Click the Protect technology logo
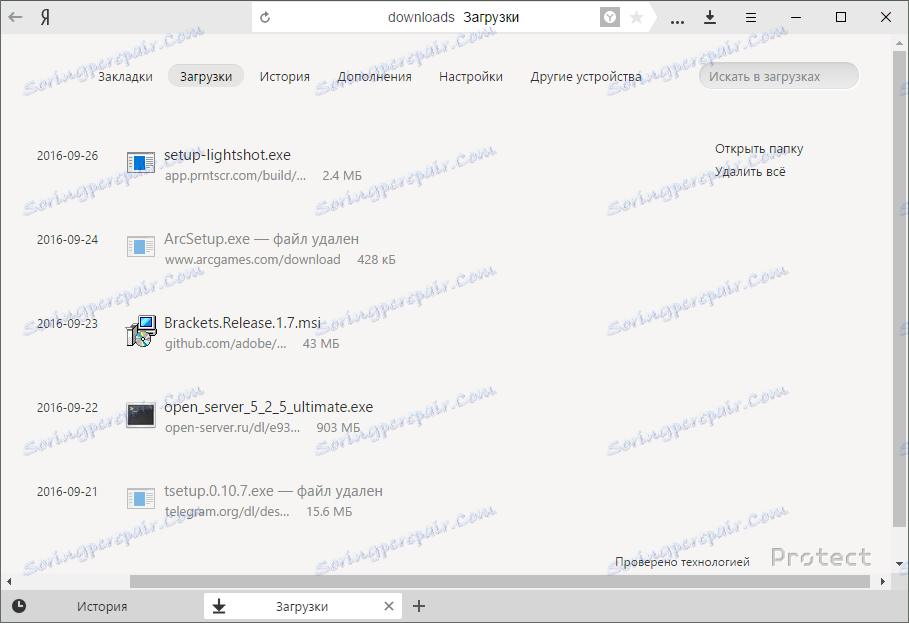This screenshot has height=624, width=909. click(821, 557)
